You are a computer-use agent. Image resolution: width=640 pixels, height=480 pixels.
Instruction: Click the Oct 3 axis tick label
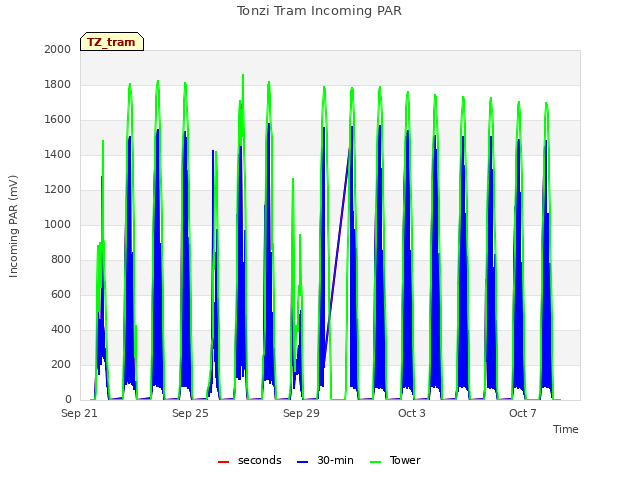tap(412, 413)
